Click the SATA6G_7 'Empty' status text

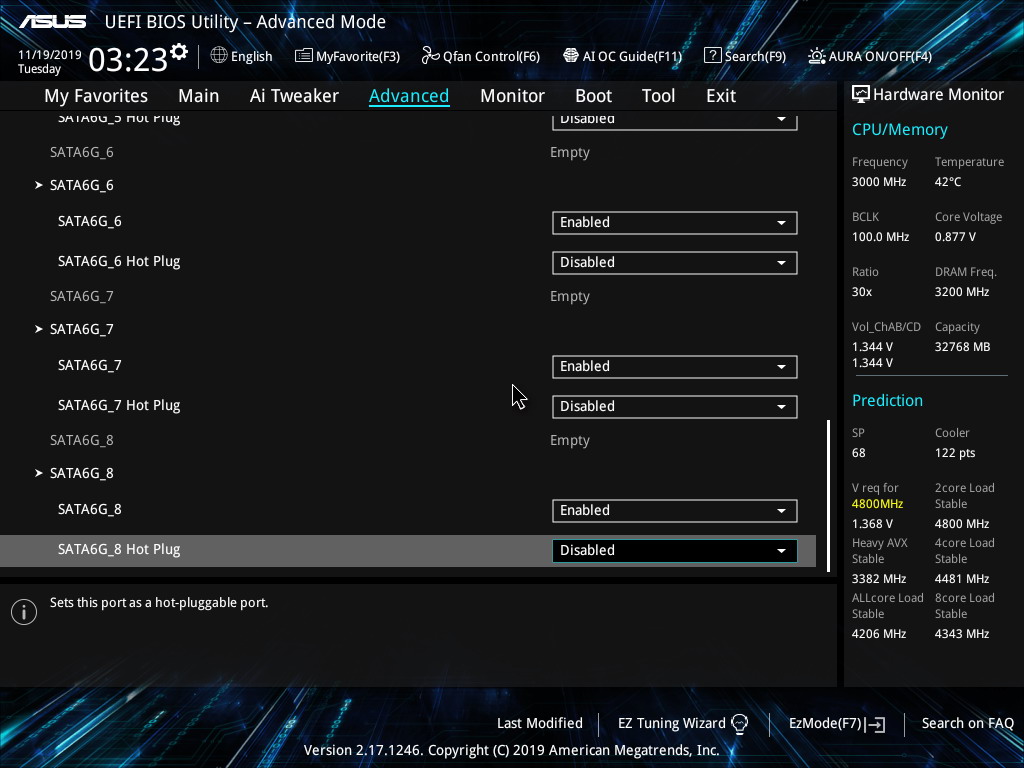(569, 296)
